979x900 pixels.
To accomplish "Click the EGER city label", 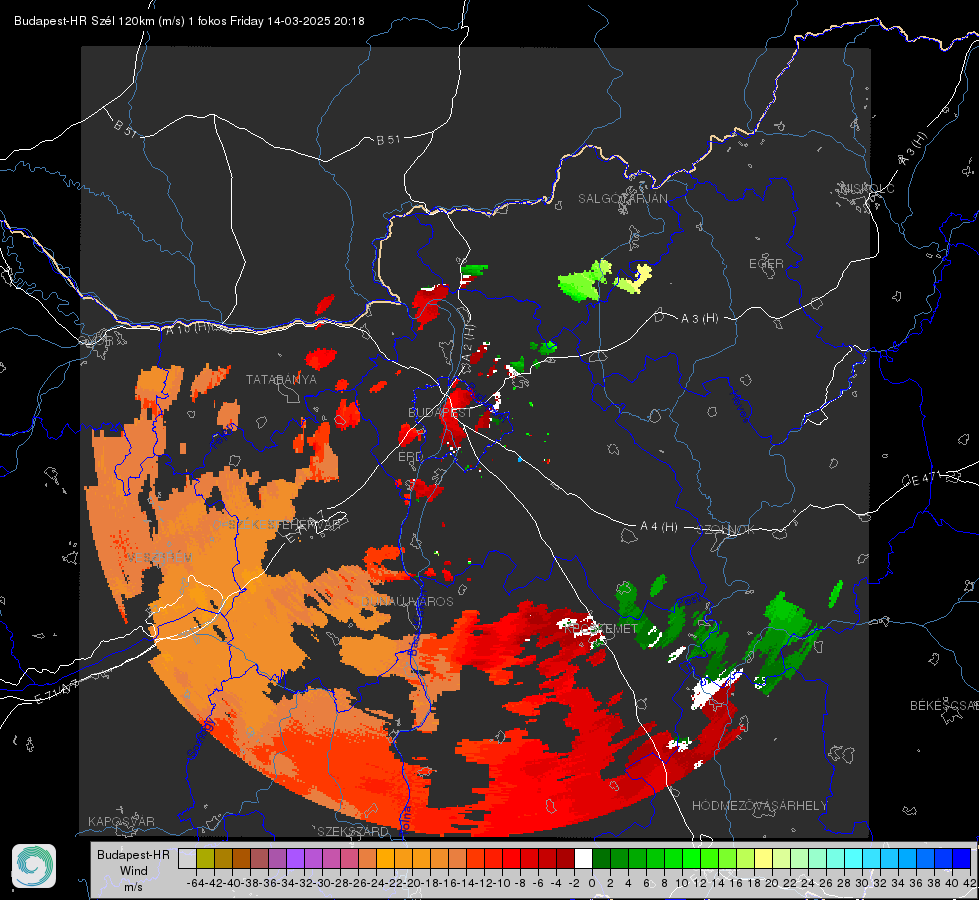I will (x=766, y=264).
